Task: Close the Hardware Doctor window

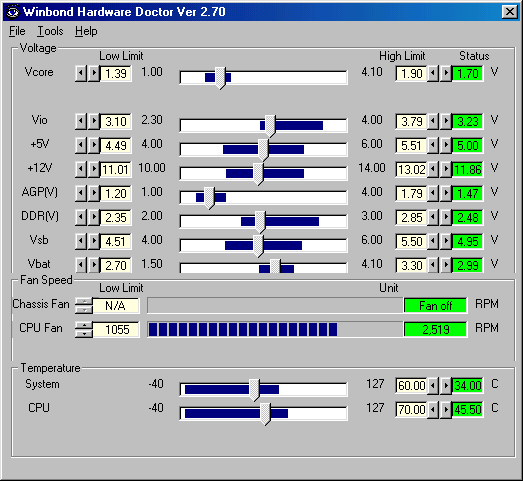Action: coord(510,12)
